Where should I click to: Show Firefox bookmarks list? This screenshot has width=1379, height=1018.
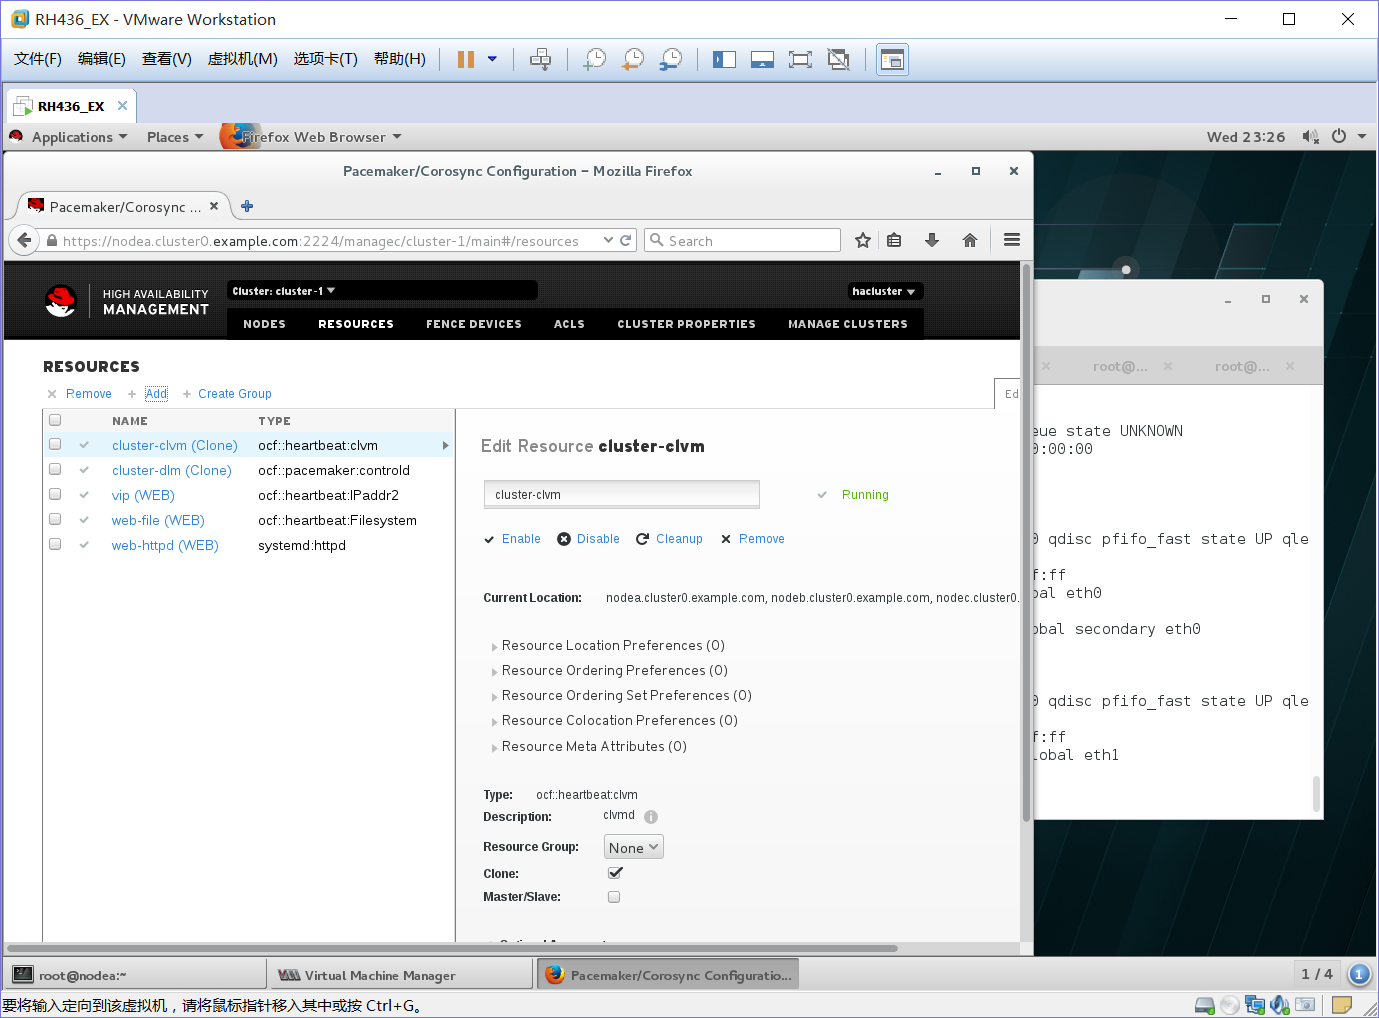coord(894,240)
